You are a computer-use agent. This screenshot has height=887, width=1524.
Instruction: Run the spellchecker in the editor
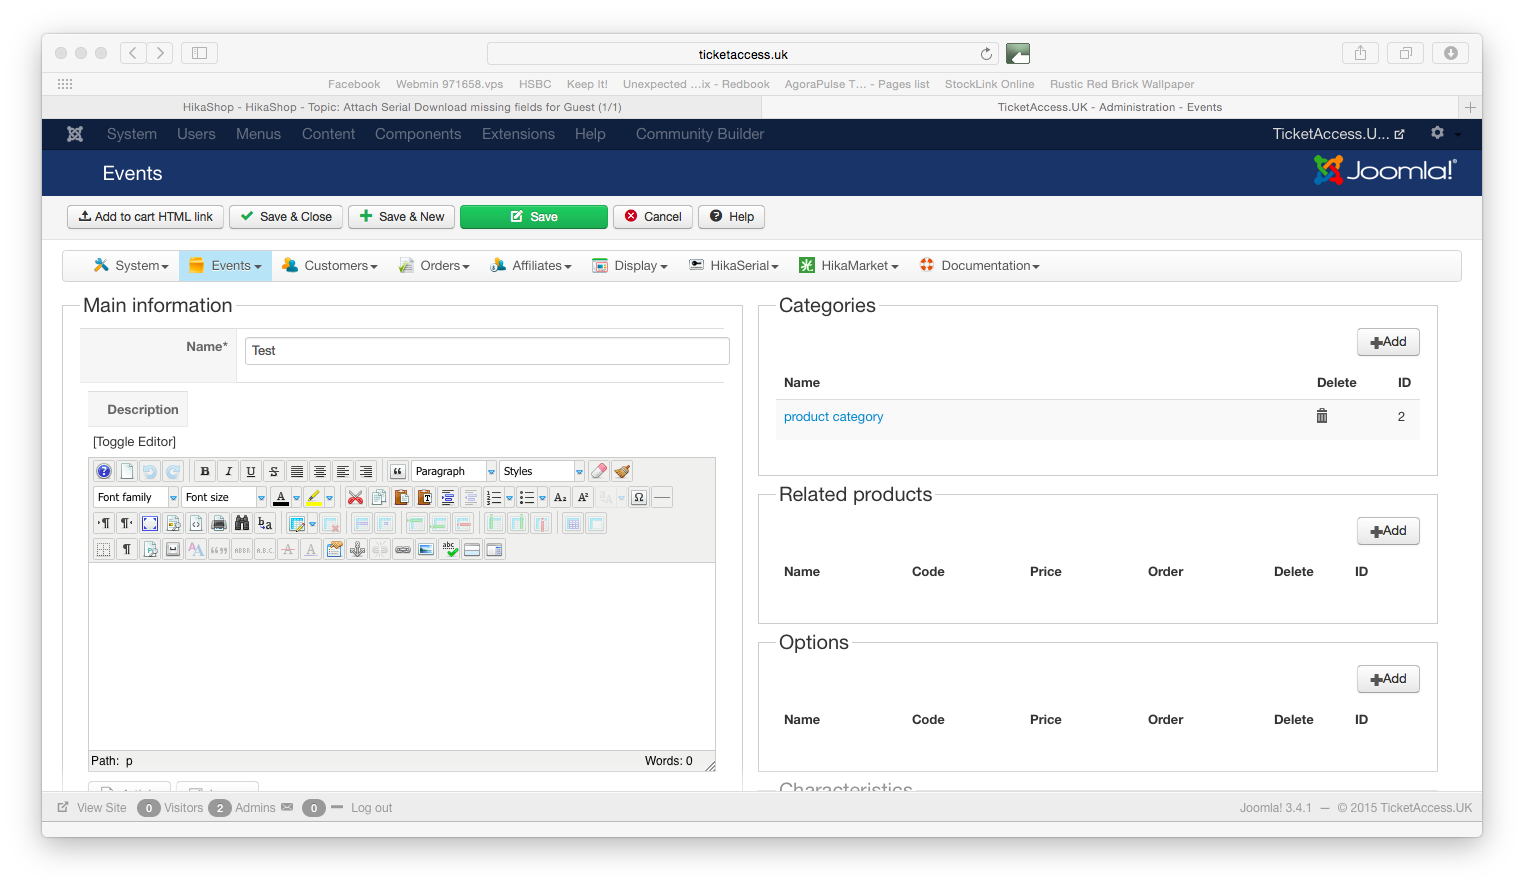coord(449,549)
